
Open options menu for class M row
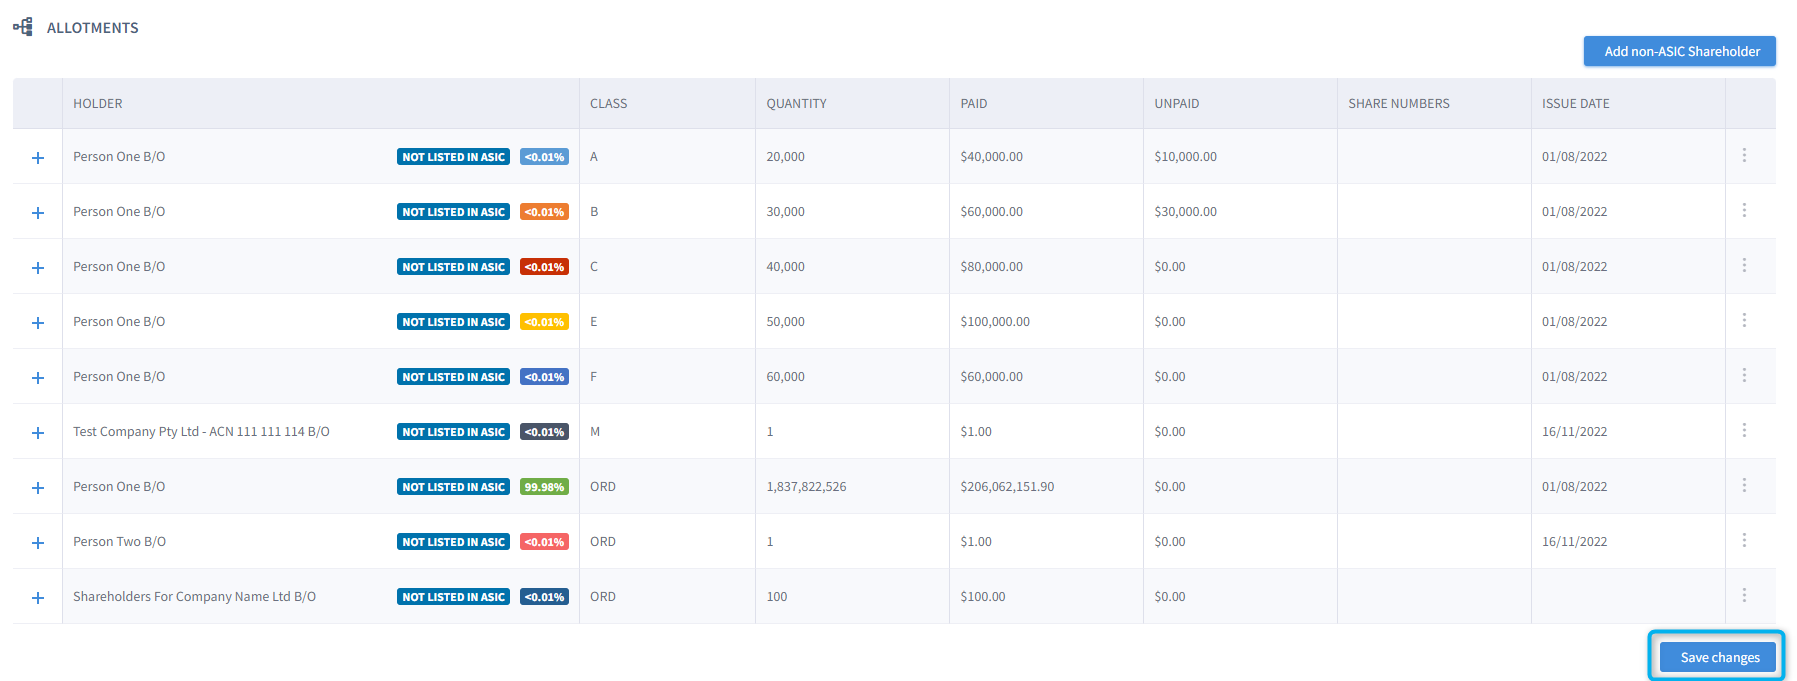click(1744, 431)
